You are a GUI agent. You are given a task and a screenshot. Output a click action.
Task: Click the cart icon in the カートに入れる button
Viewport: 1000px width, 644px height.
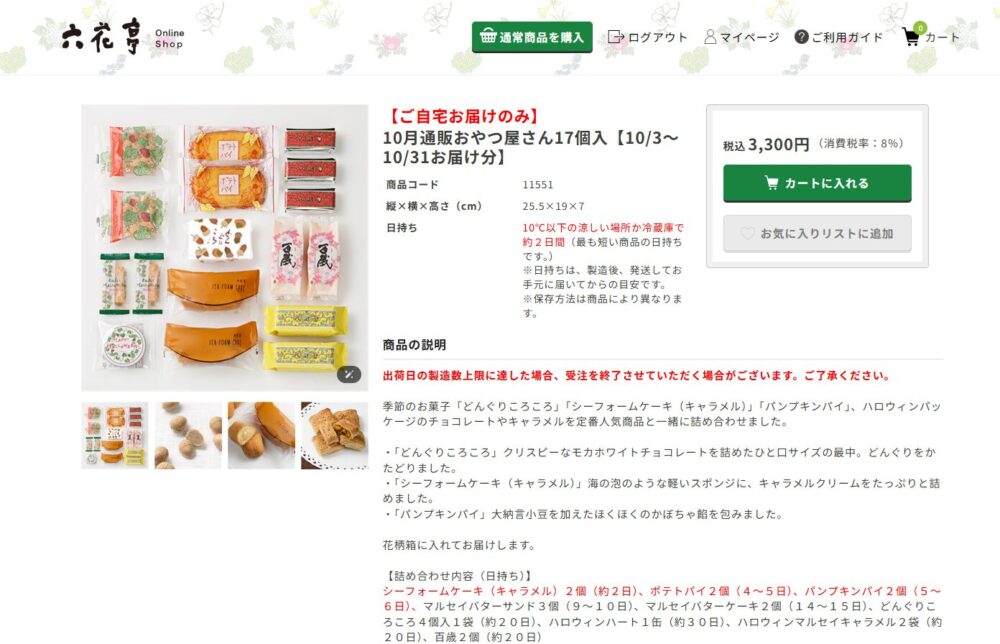click(772, 183)
